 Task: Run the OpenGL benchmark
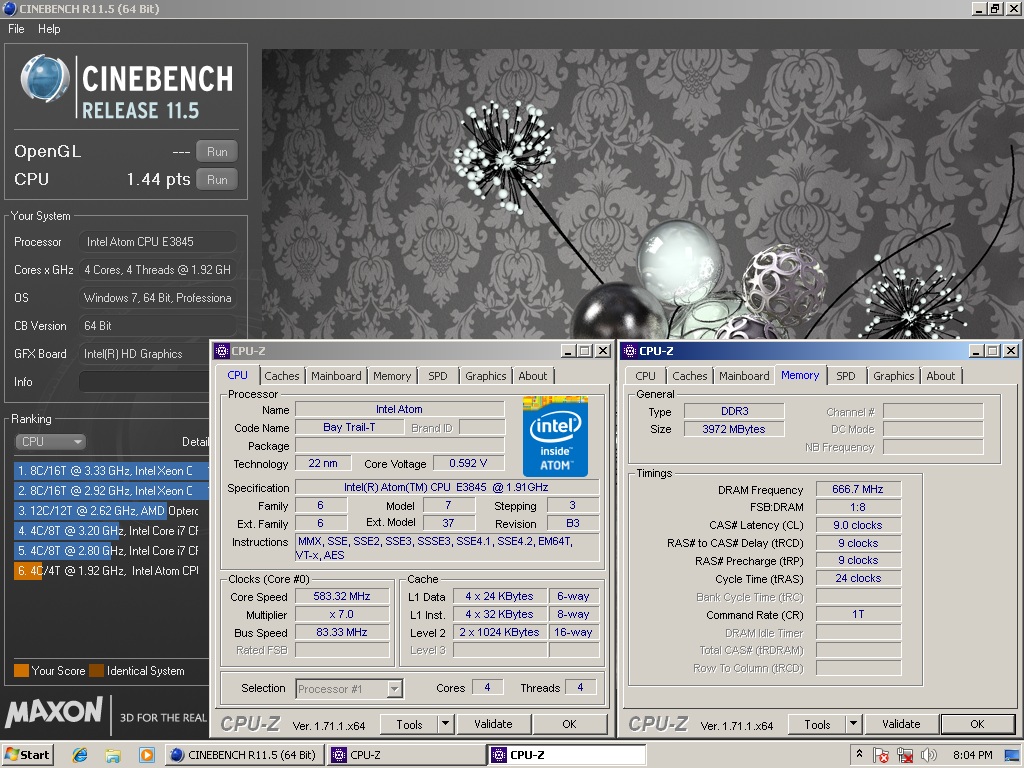click(x=217, y=152)
